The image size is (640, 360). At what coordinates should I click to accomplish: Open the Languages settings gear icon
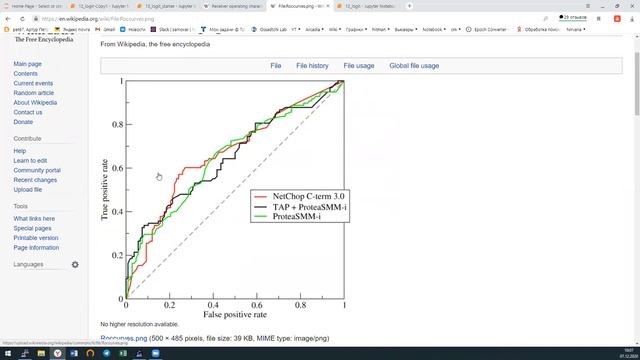coord(75,264)
